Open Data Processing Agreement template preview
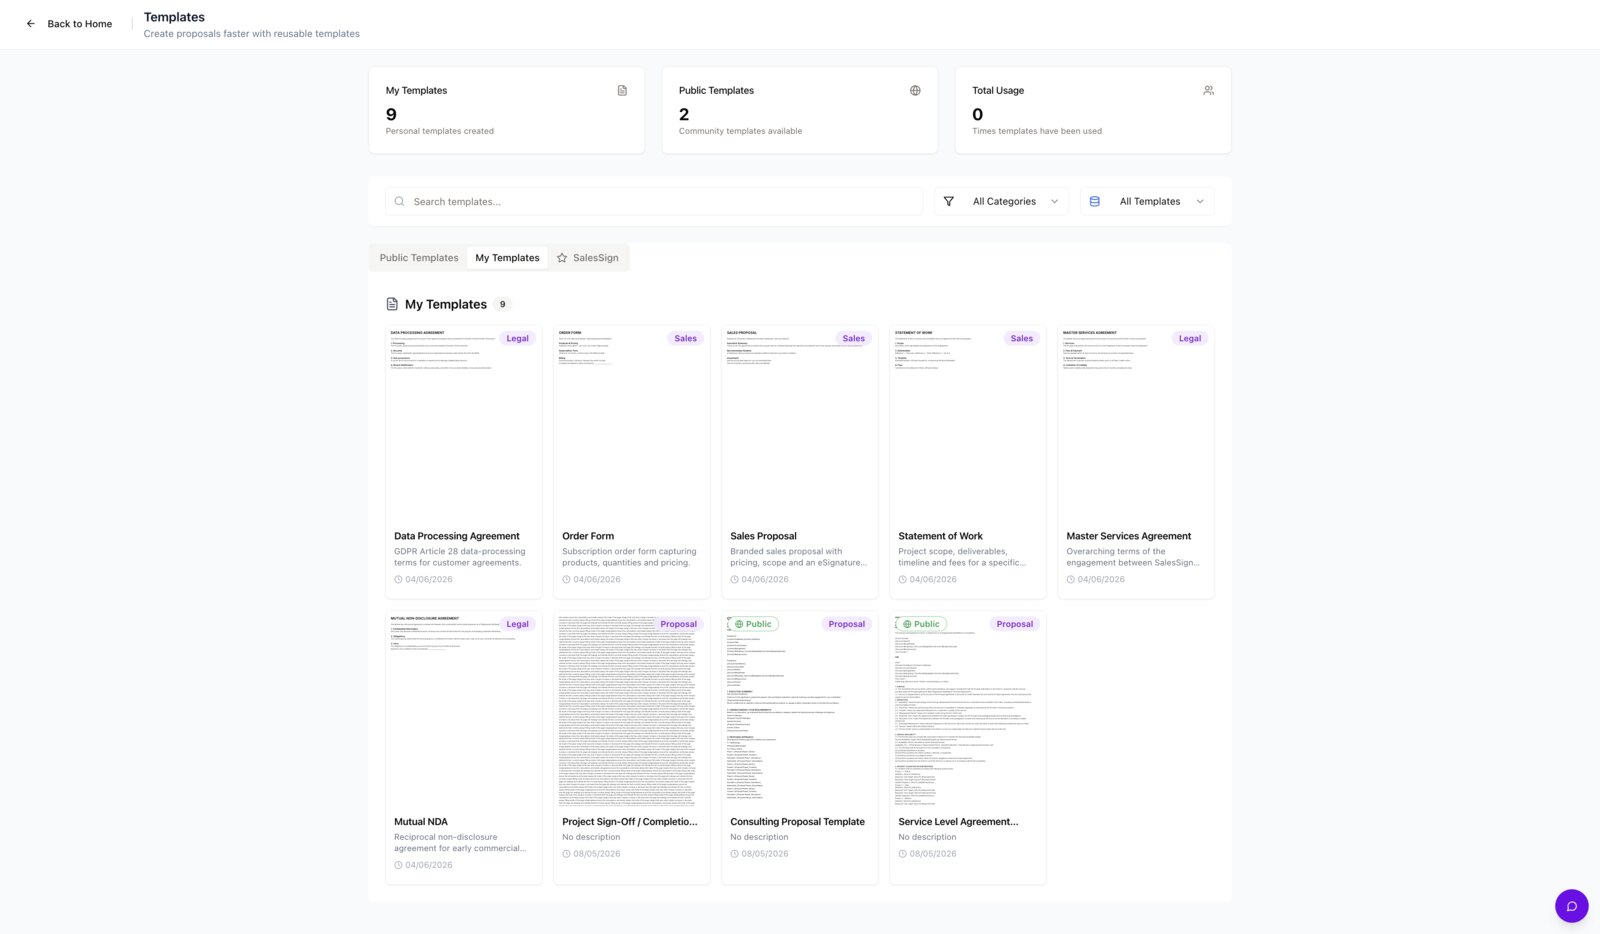This screenshot has width=1600, height=934. click(x=464, y=426)
